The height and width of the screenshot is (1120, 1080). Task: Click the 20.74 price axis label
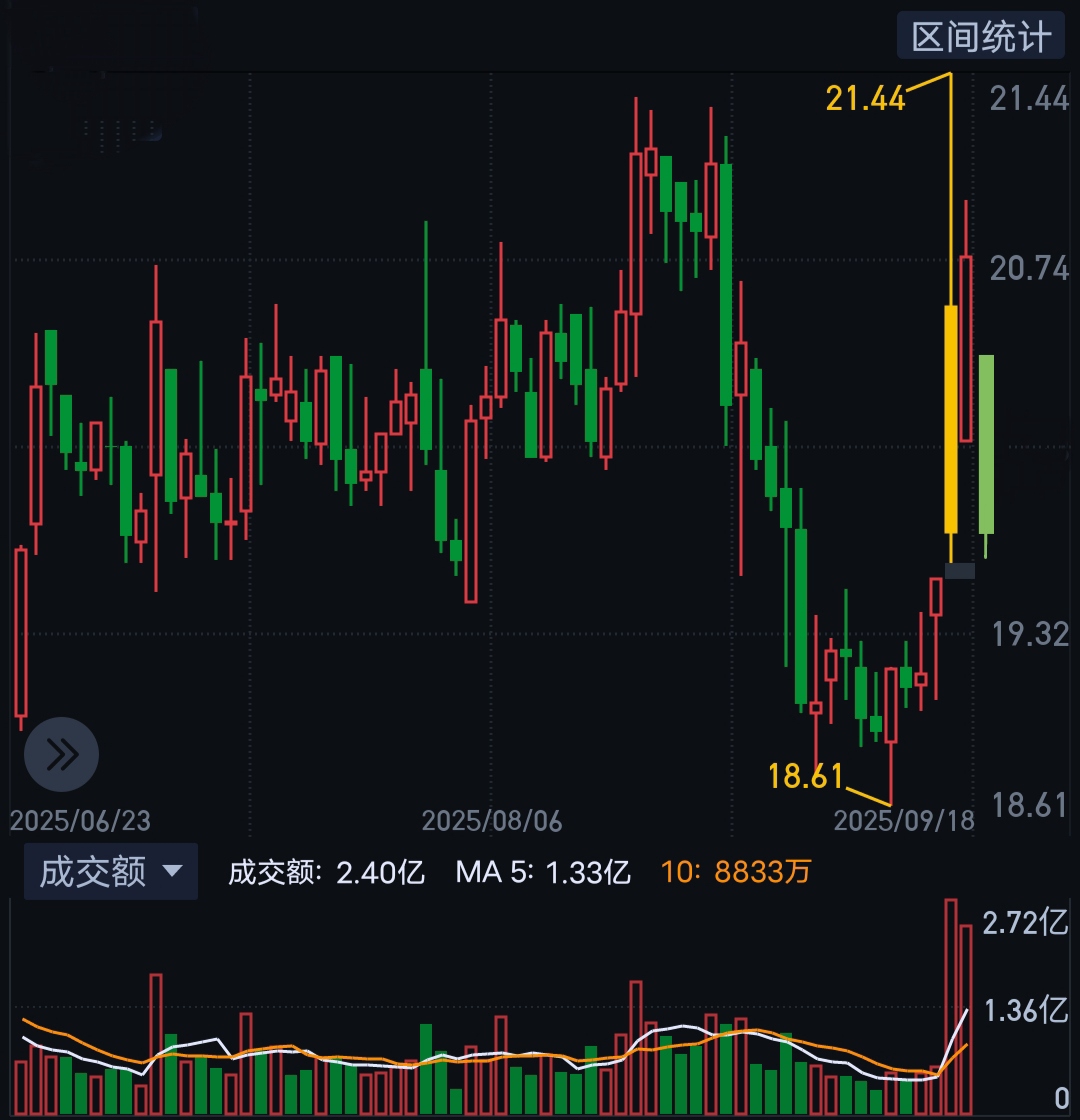coord(1029,269)
